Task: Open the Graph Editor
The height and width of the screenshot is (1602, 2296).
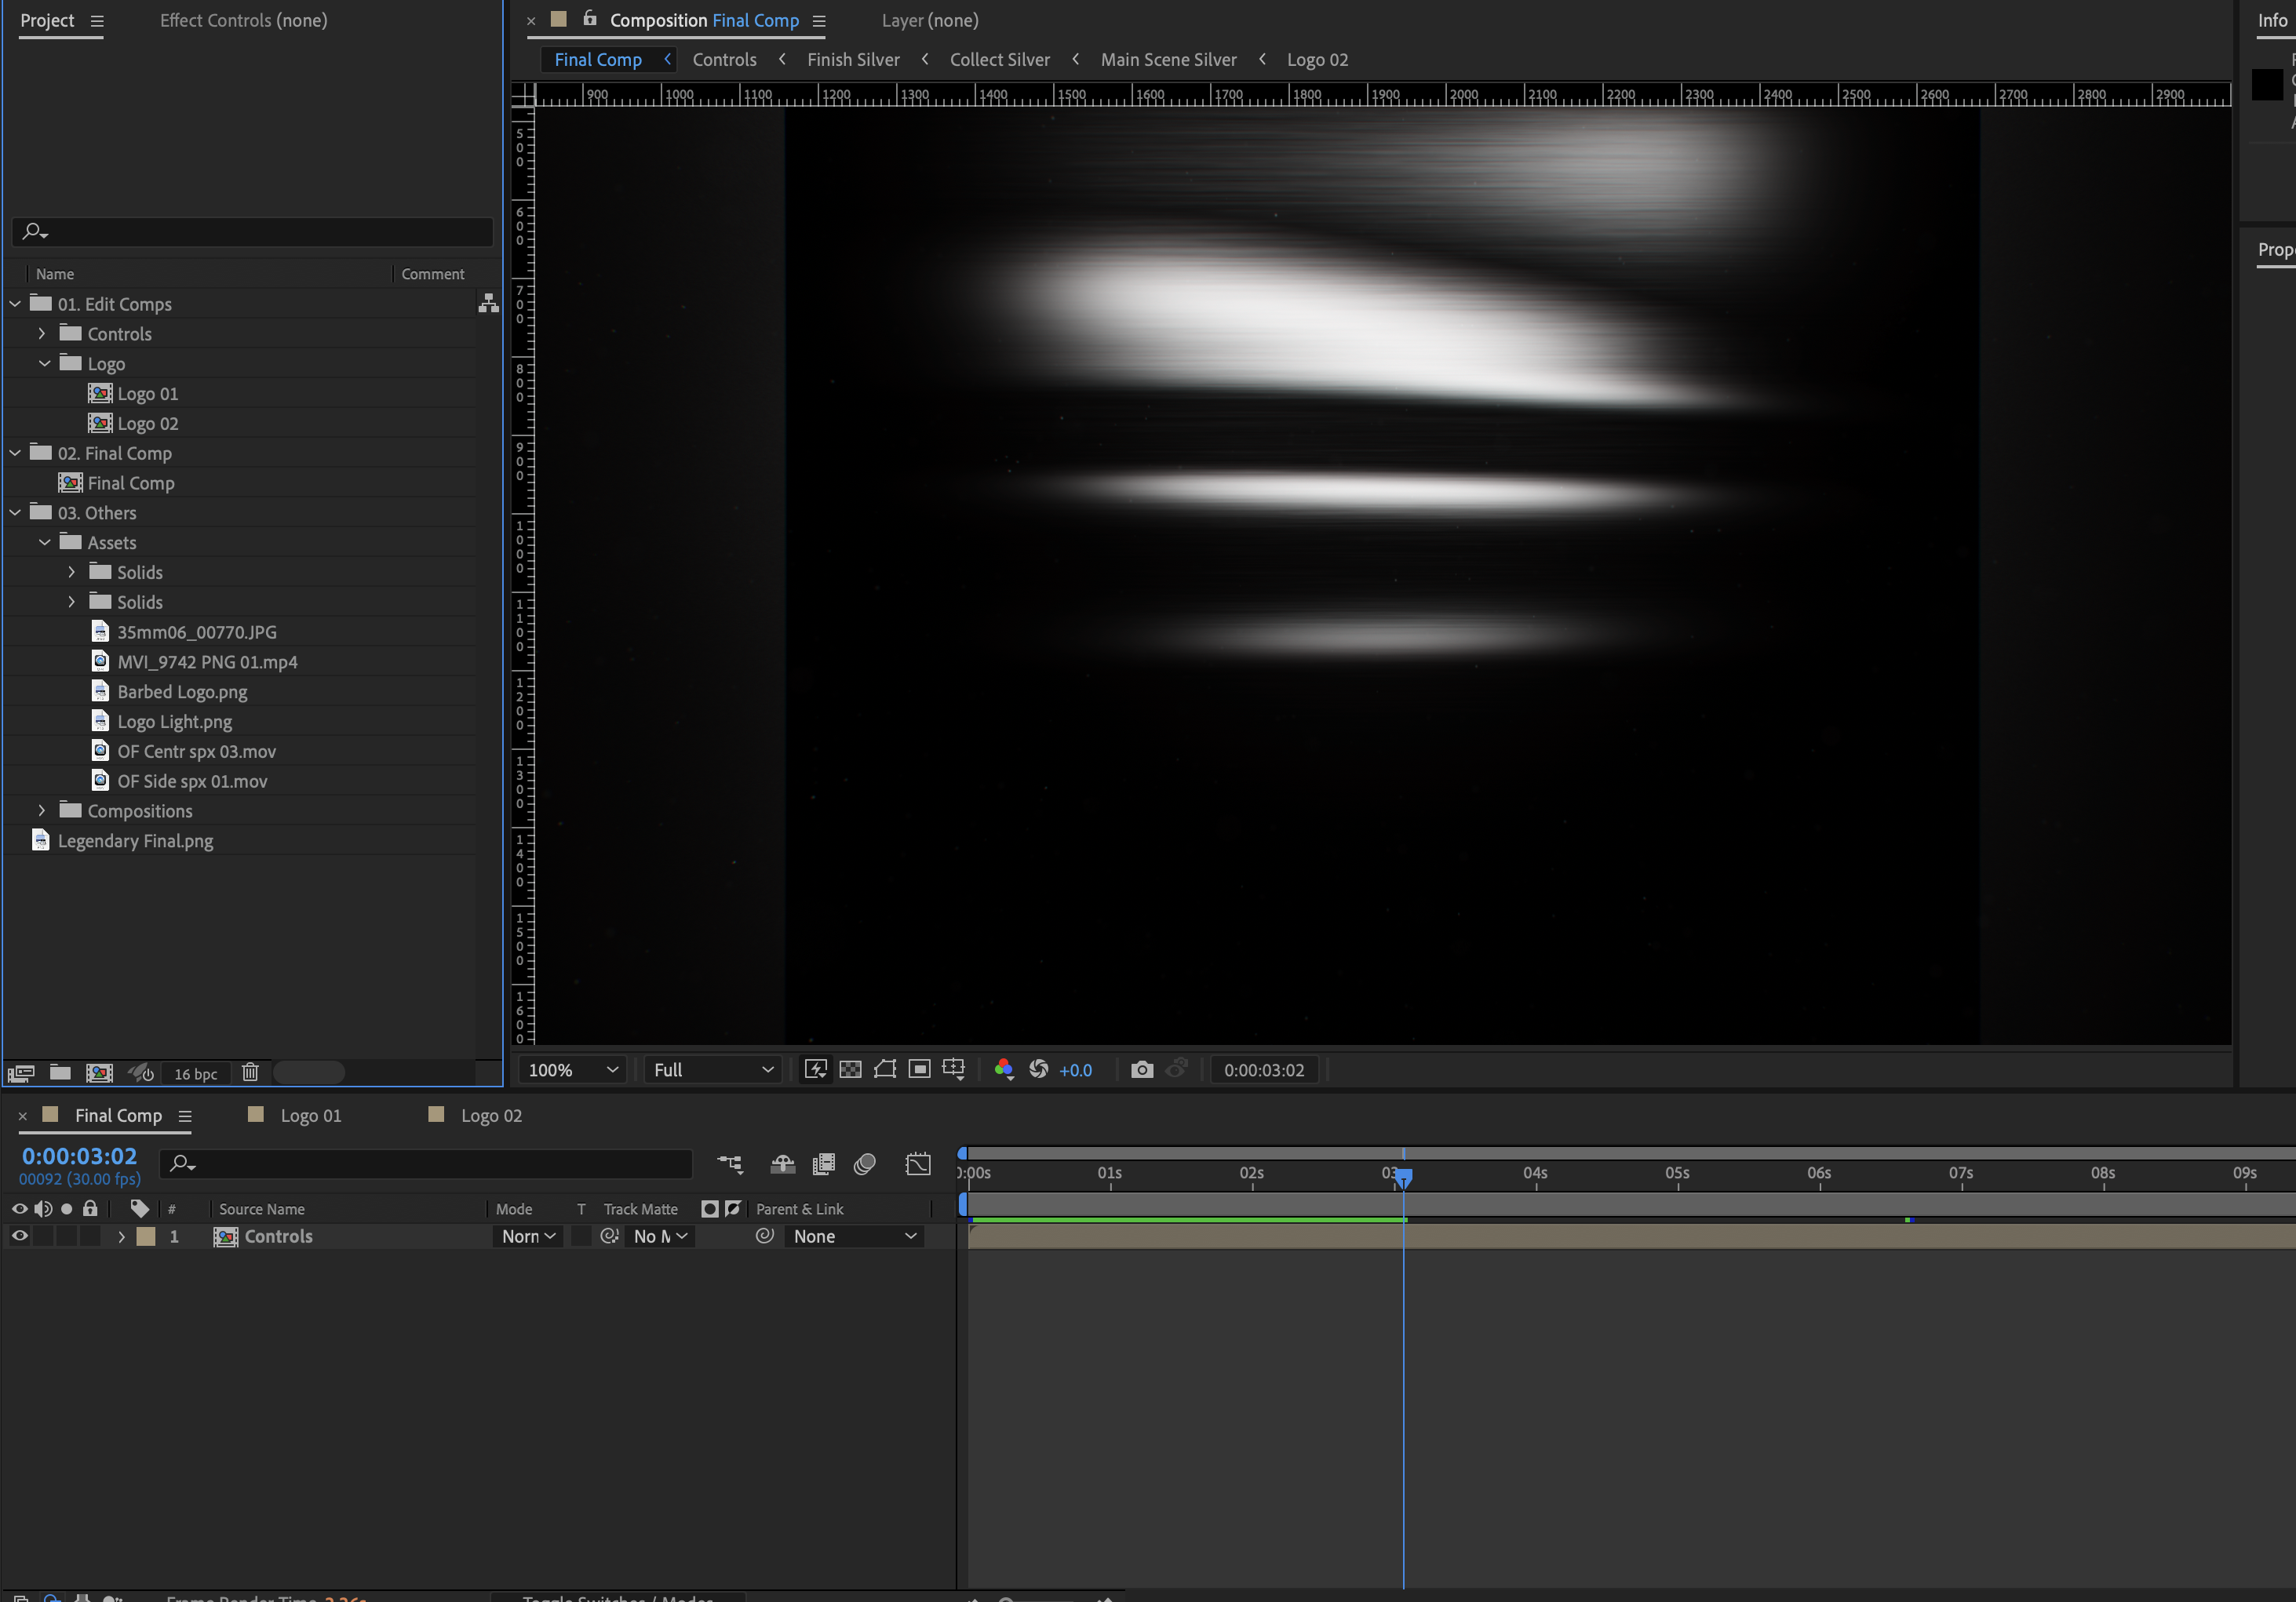Action: click(917, 1164)
